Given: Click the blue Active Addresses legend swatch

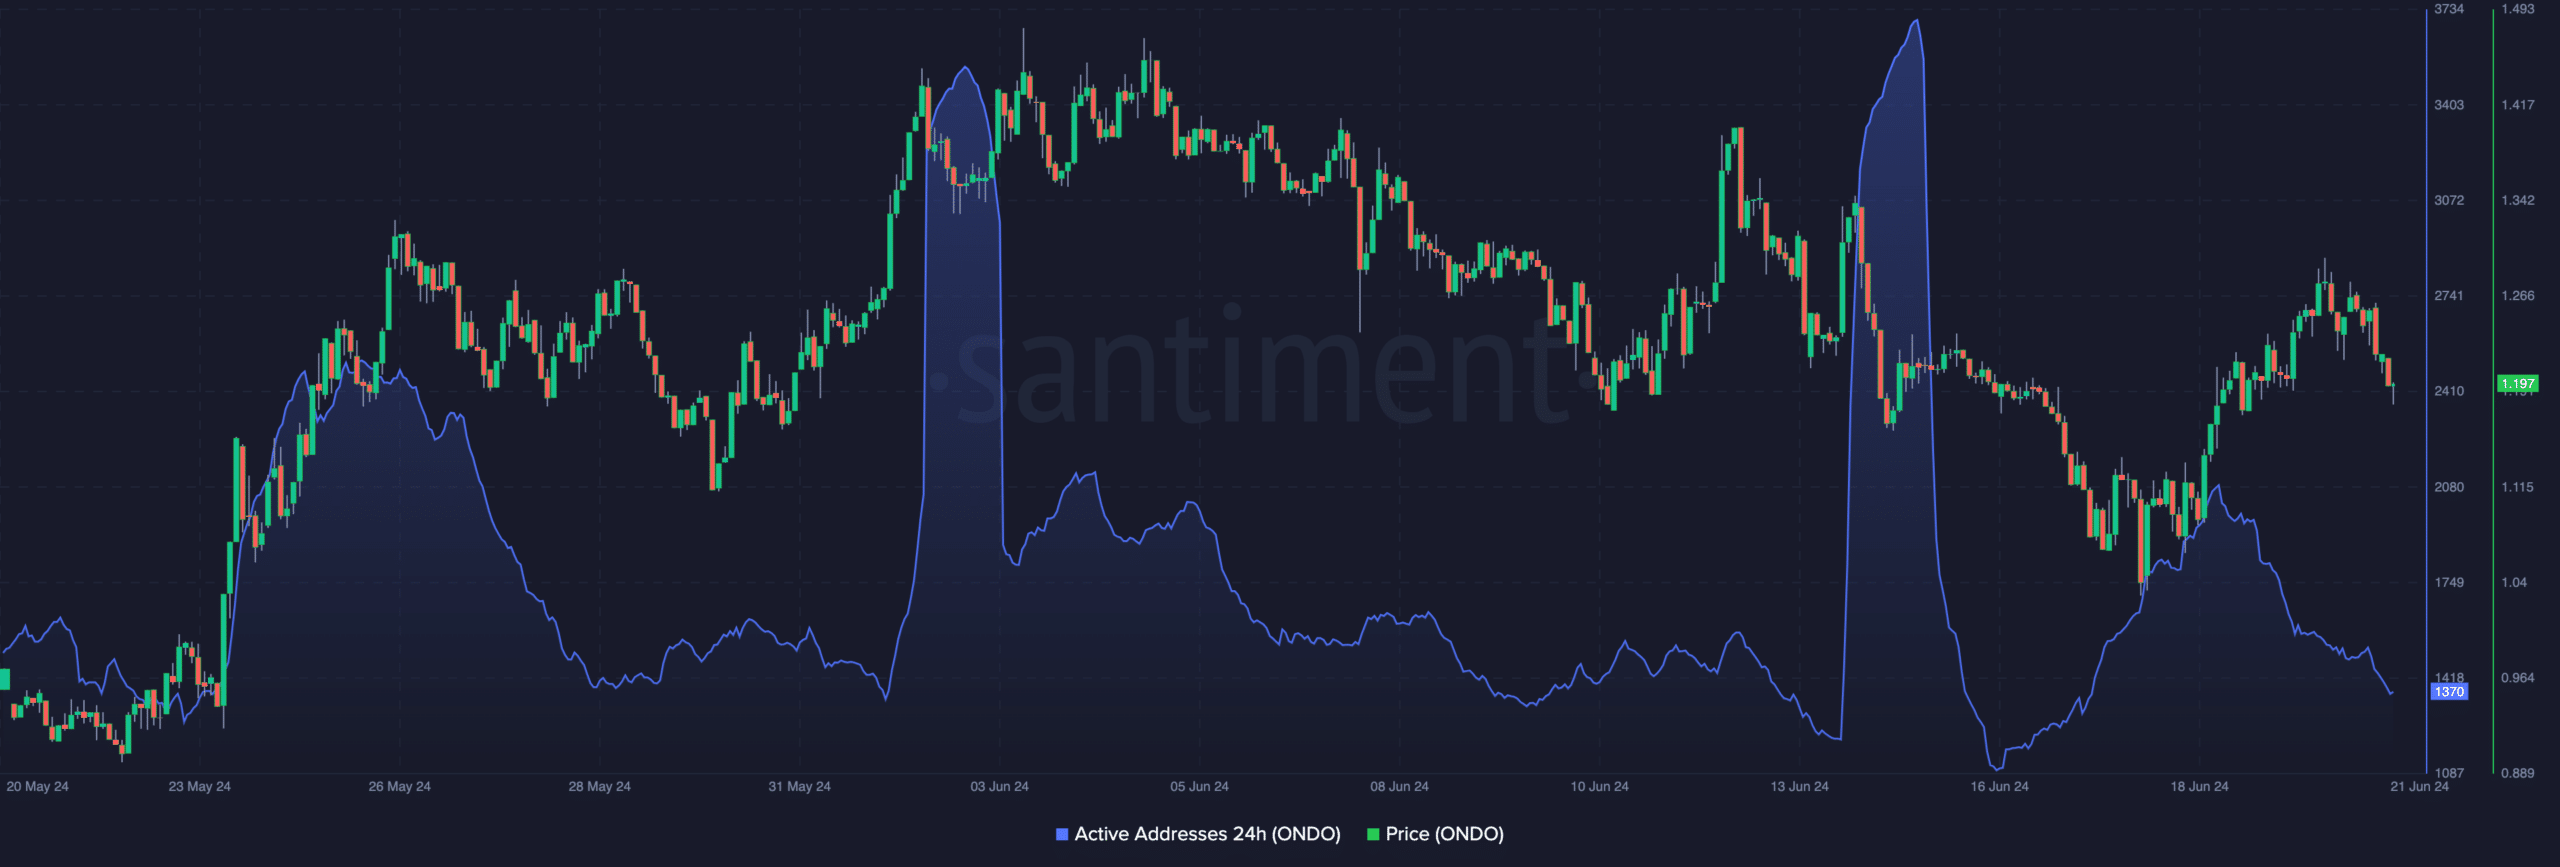Looking at the screenshot, I should pyautogui.click(x=1062, y=834).
